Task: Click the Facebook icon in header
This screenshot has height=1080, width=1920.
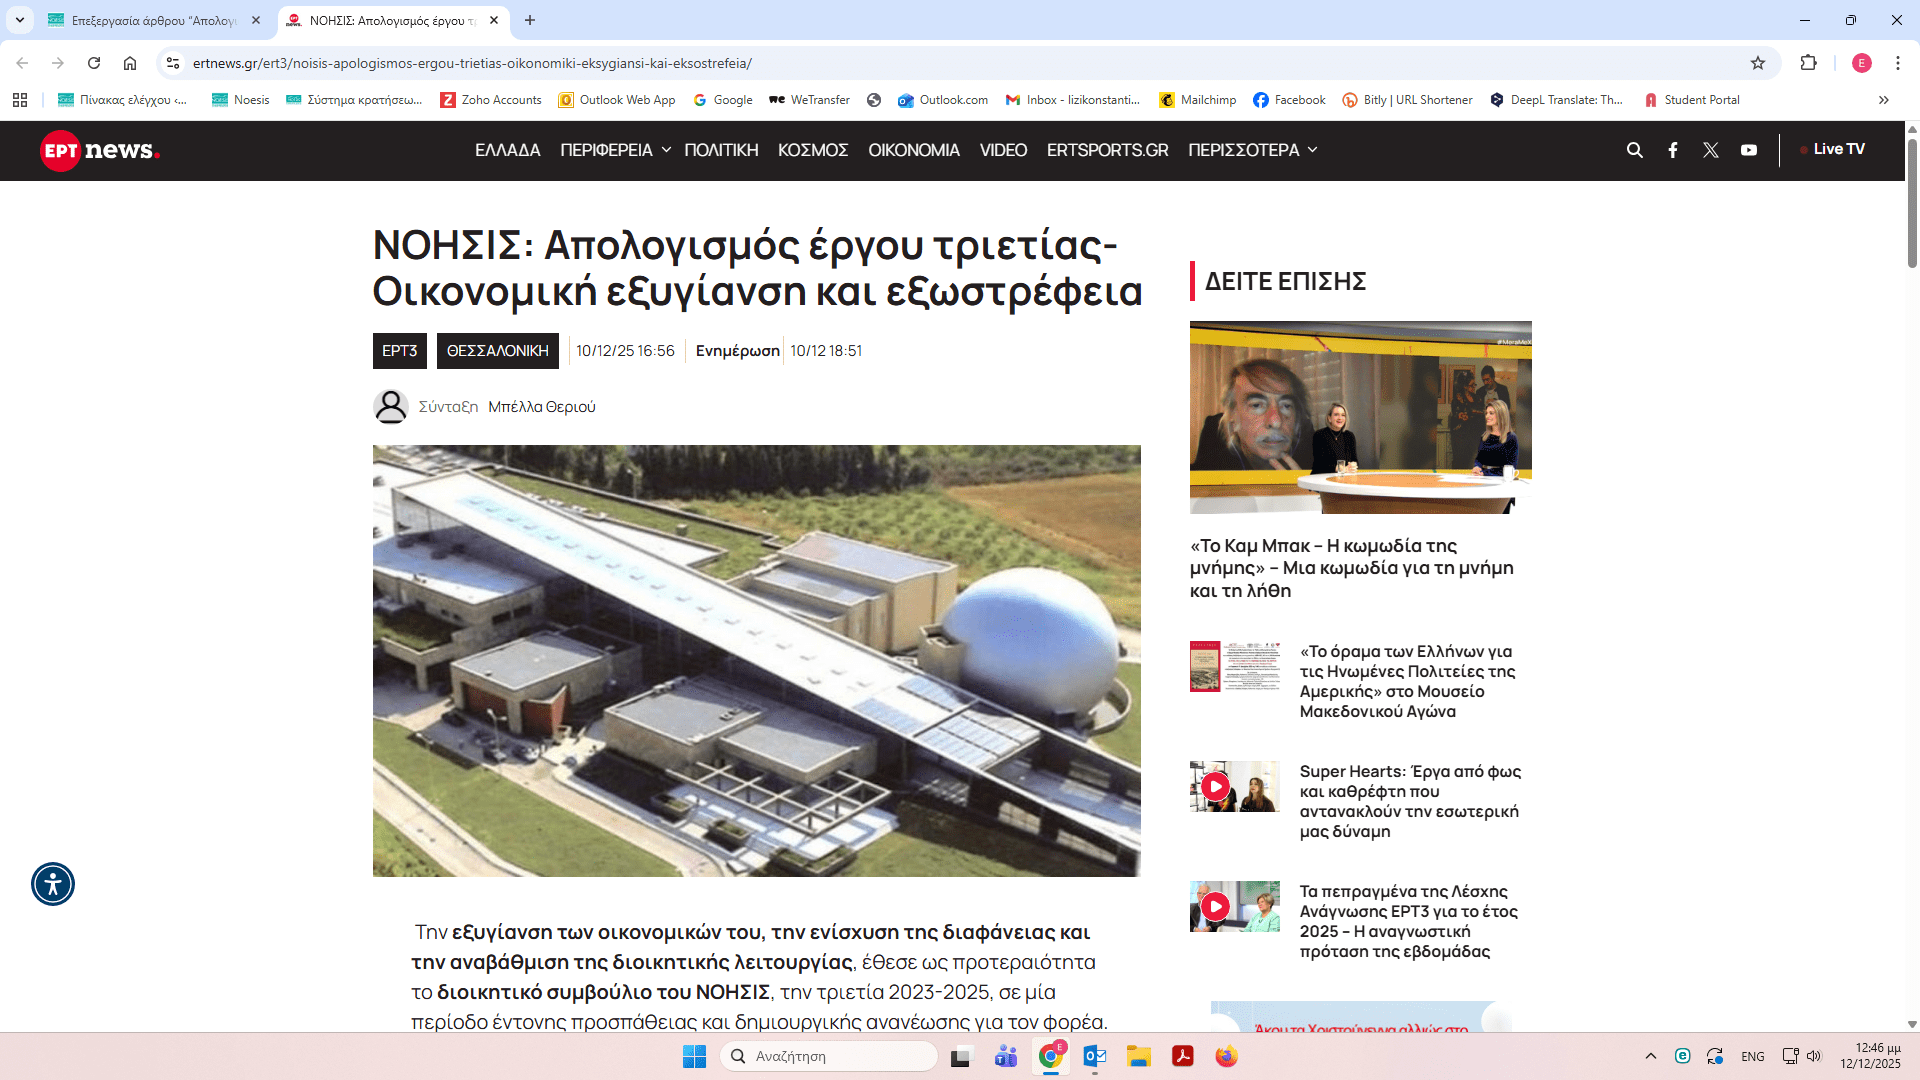Action: pyautogui.click(x=1673, y=150)
